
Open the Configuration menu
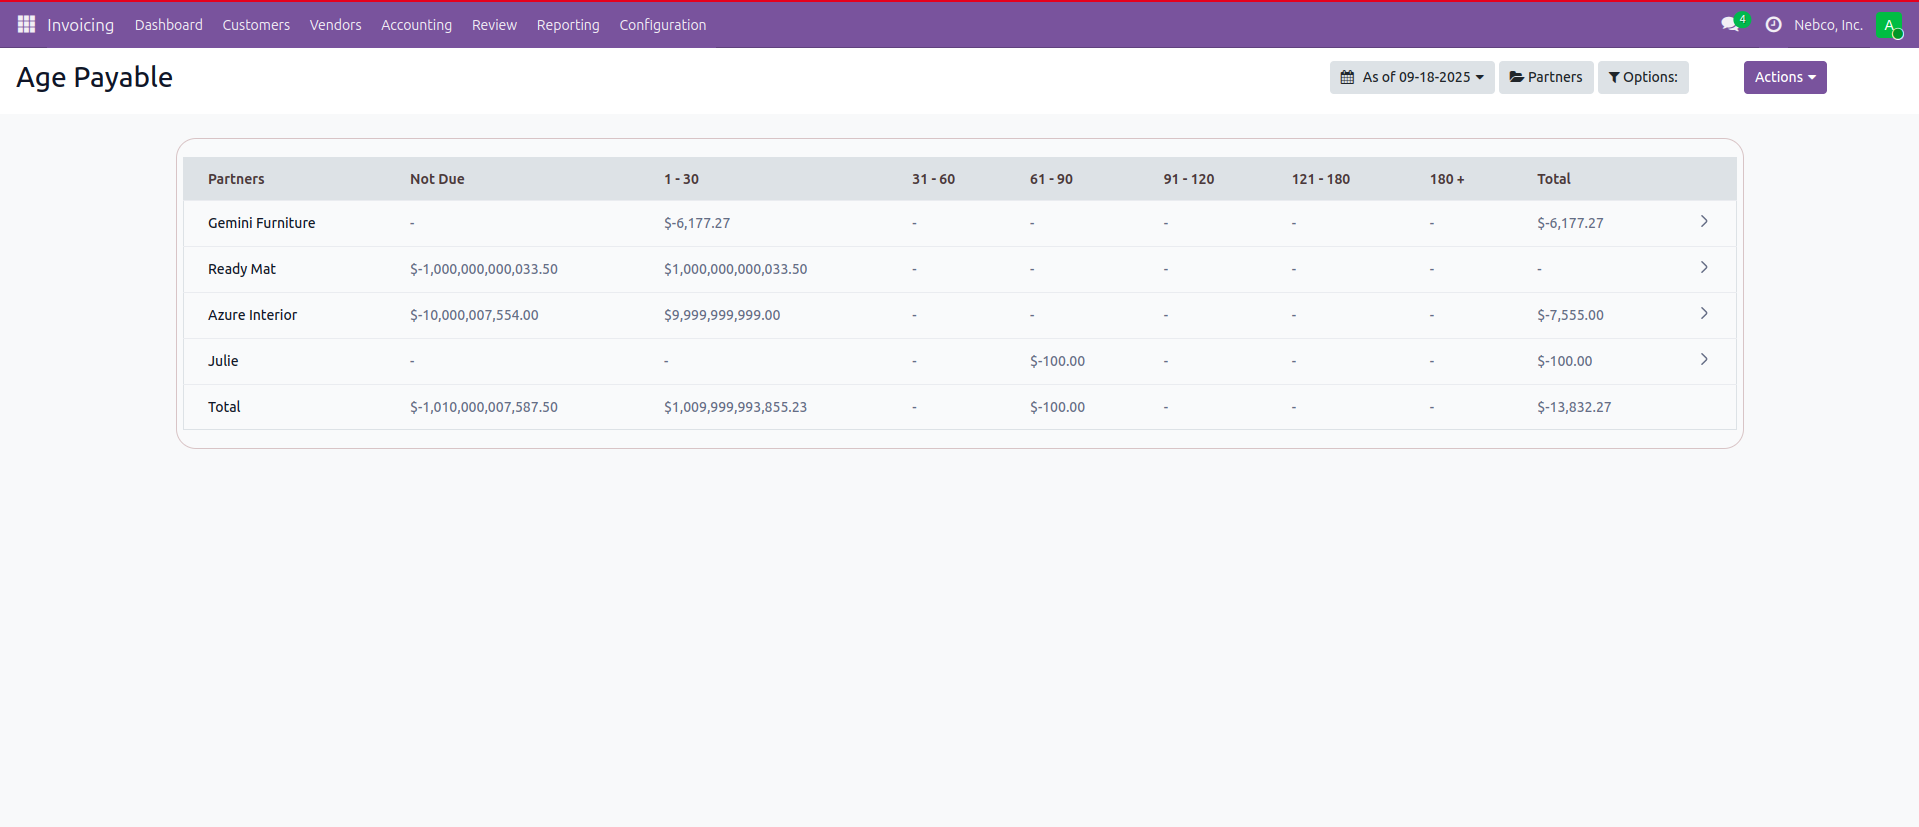662,25
